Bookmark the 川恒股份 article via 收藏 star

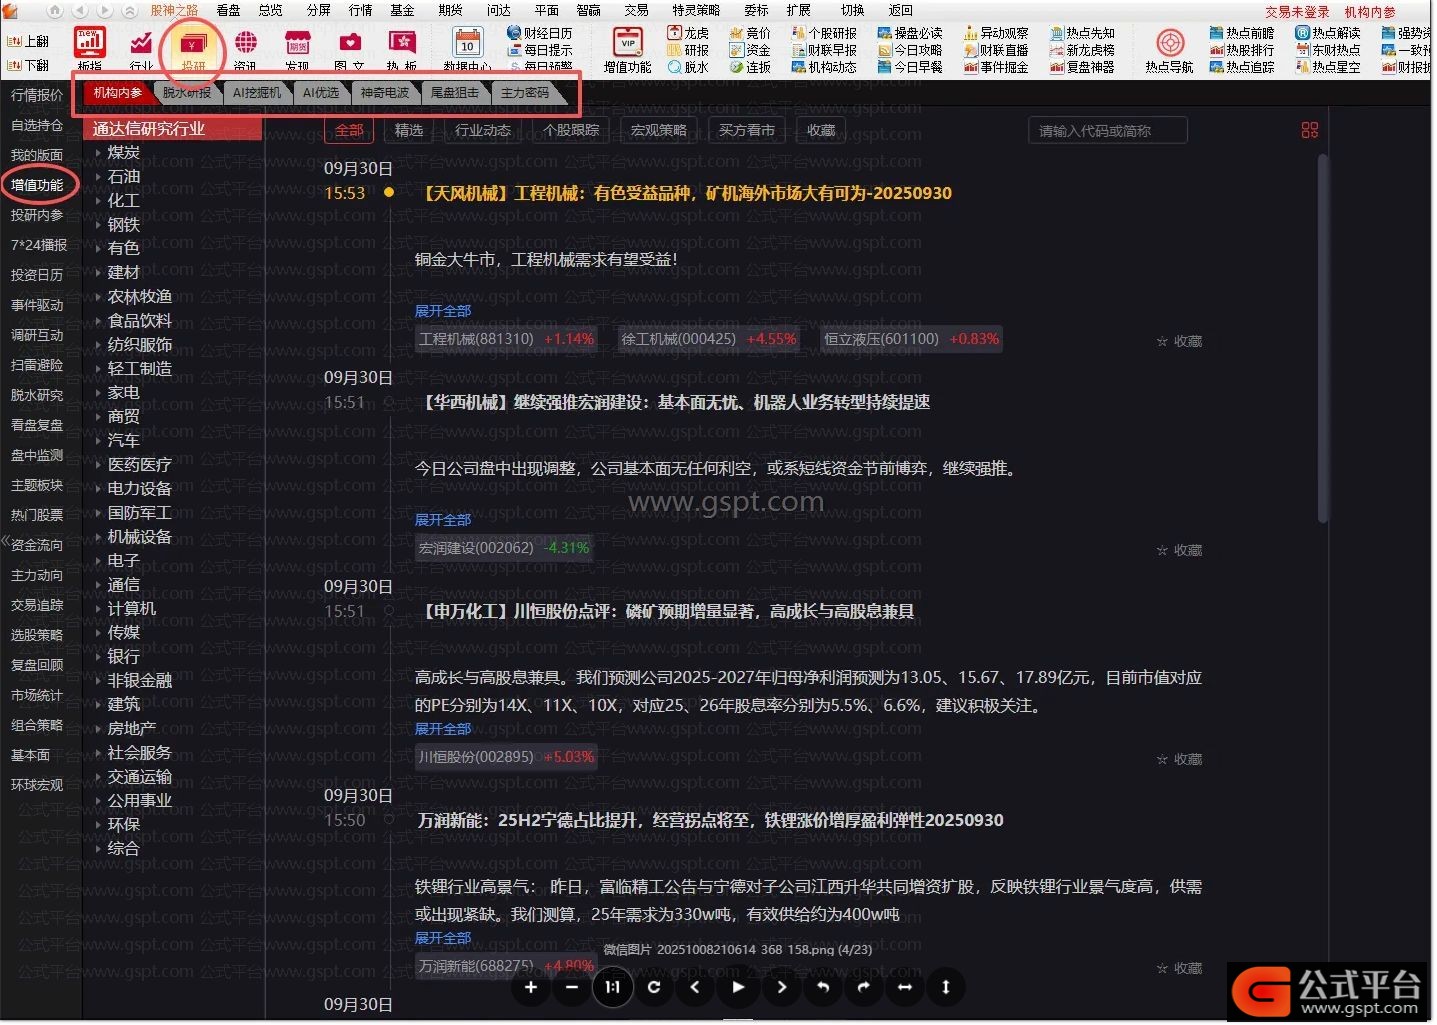coord(1179,760)
